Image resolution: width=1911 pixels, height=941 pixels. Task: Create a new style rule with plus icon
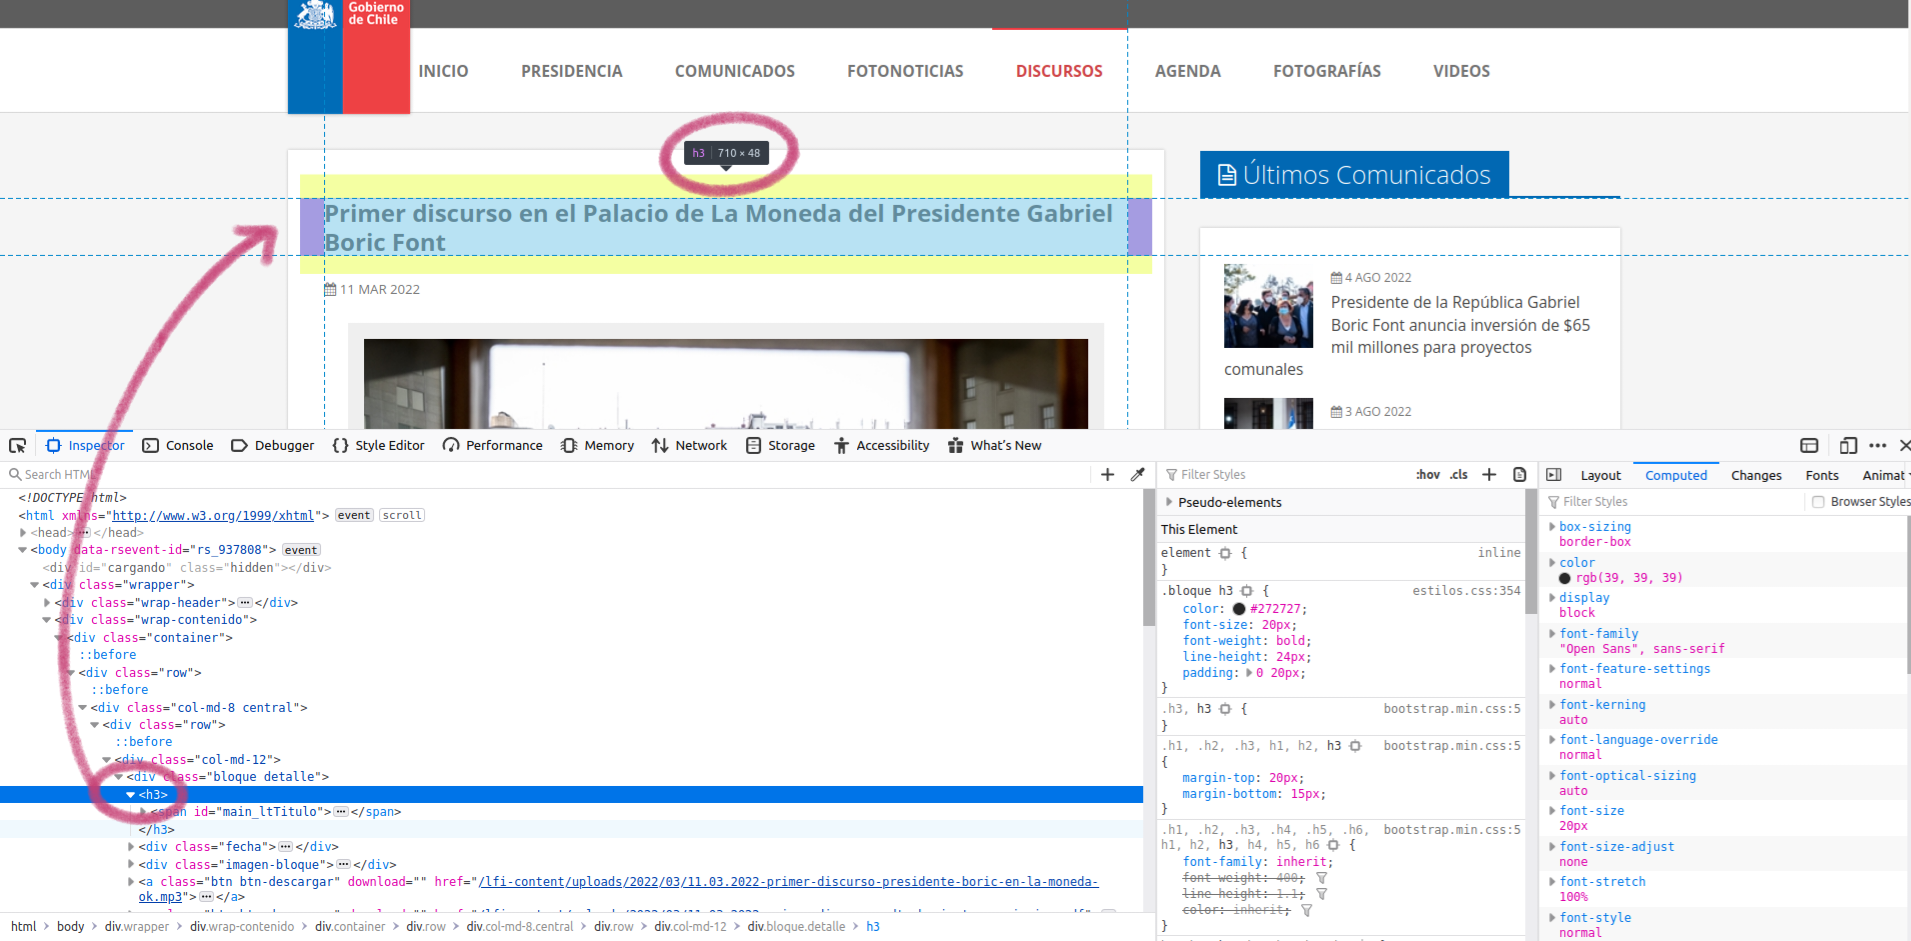tap(1488, 474)
